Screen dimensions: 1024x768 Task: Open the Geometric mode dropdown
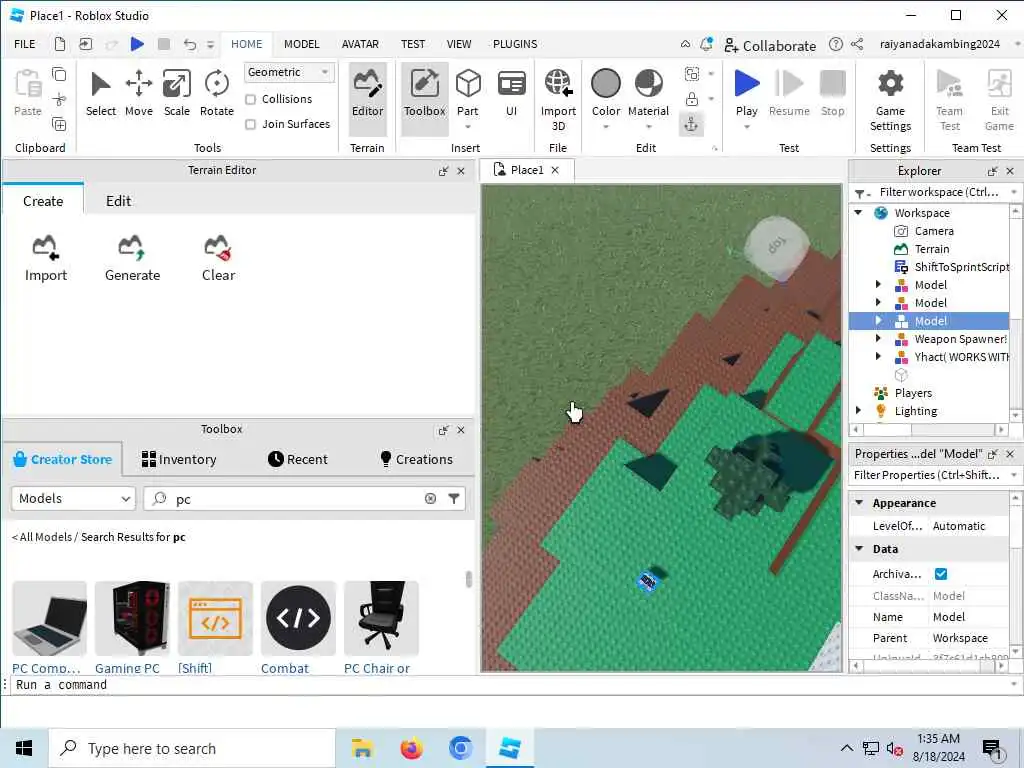(289, 72)
